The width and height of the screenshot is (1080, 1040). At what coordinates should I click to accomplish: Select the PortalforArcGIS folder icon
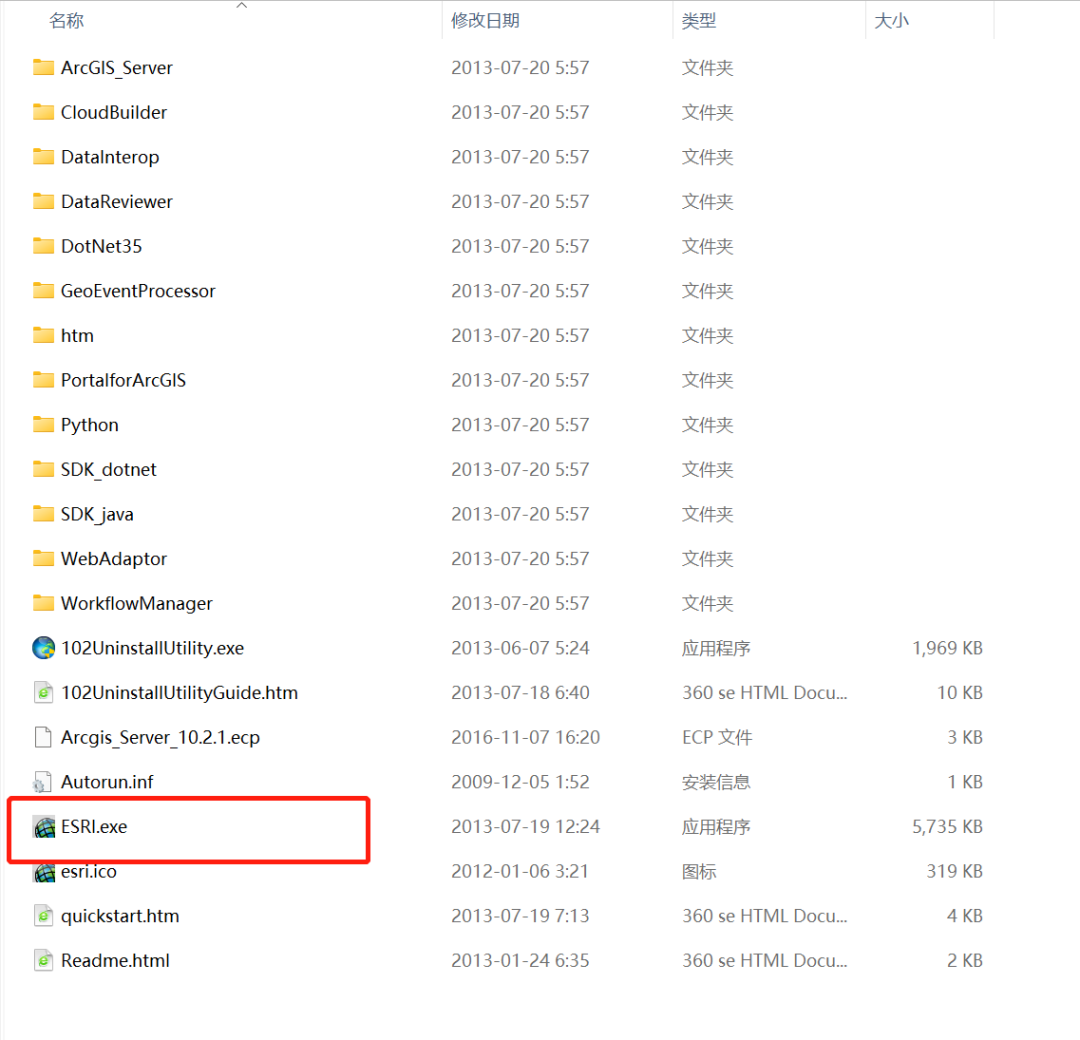click(43, 380)
